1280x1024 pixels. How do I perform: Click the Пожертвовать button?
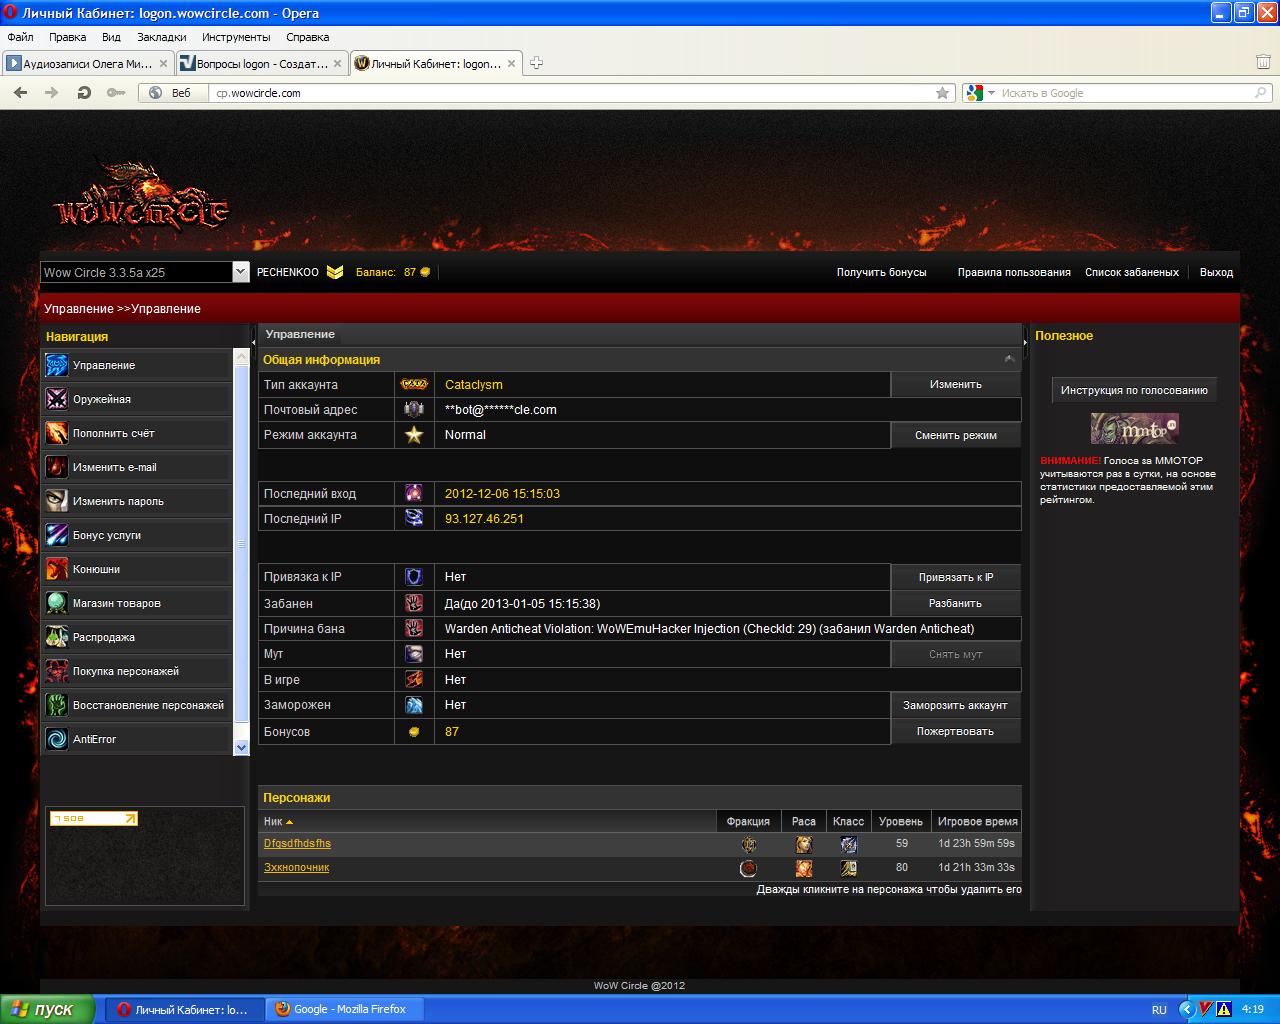coord(955,731)
